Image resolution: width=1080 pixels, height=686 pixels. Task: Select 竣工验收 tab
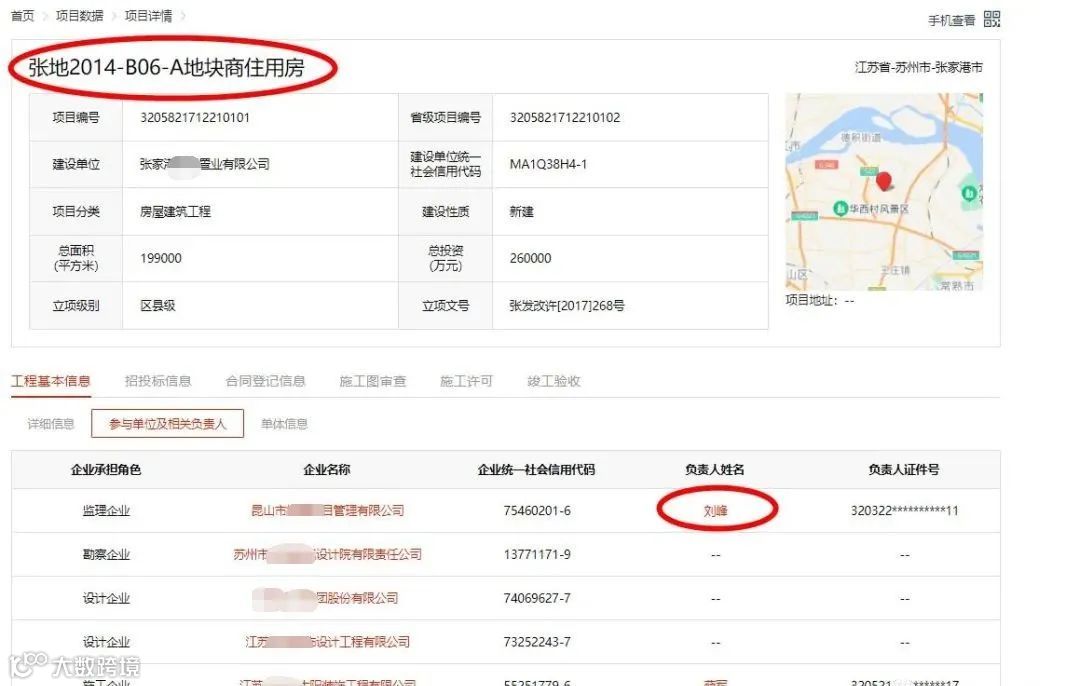554,381
